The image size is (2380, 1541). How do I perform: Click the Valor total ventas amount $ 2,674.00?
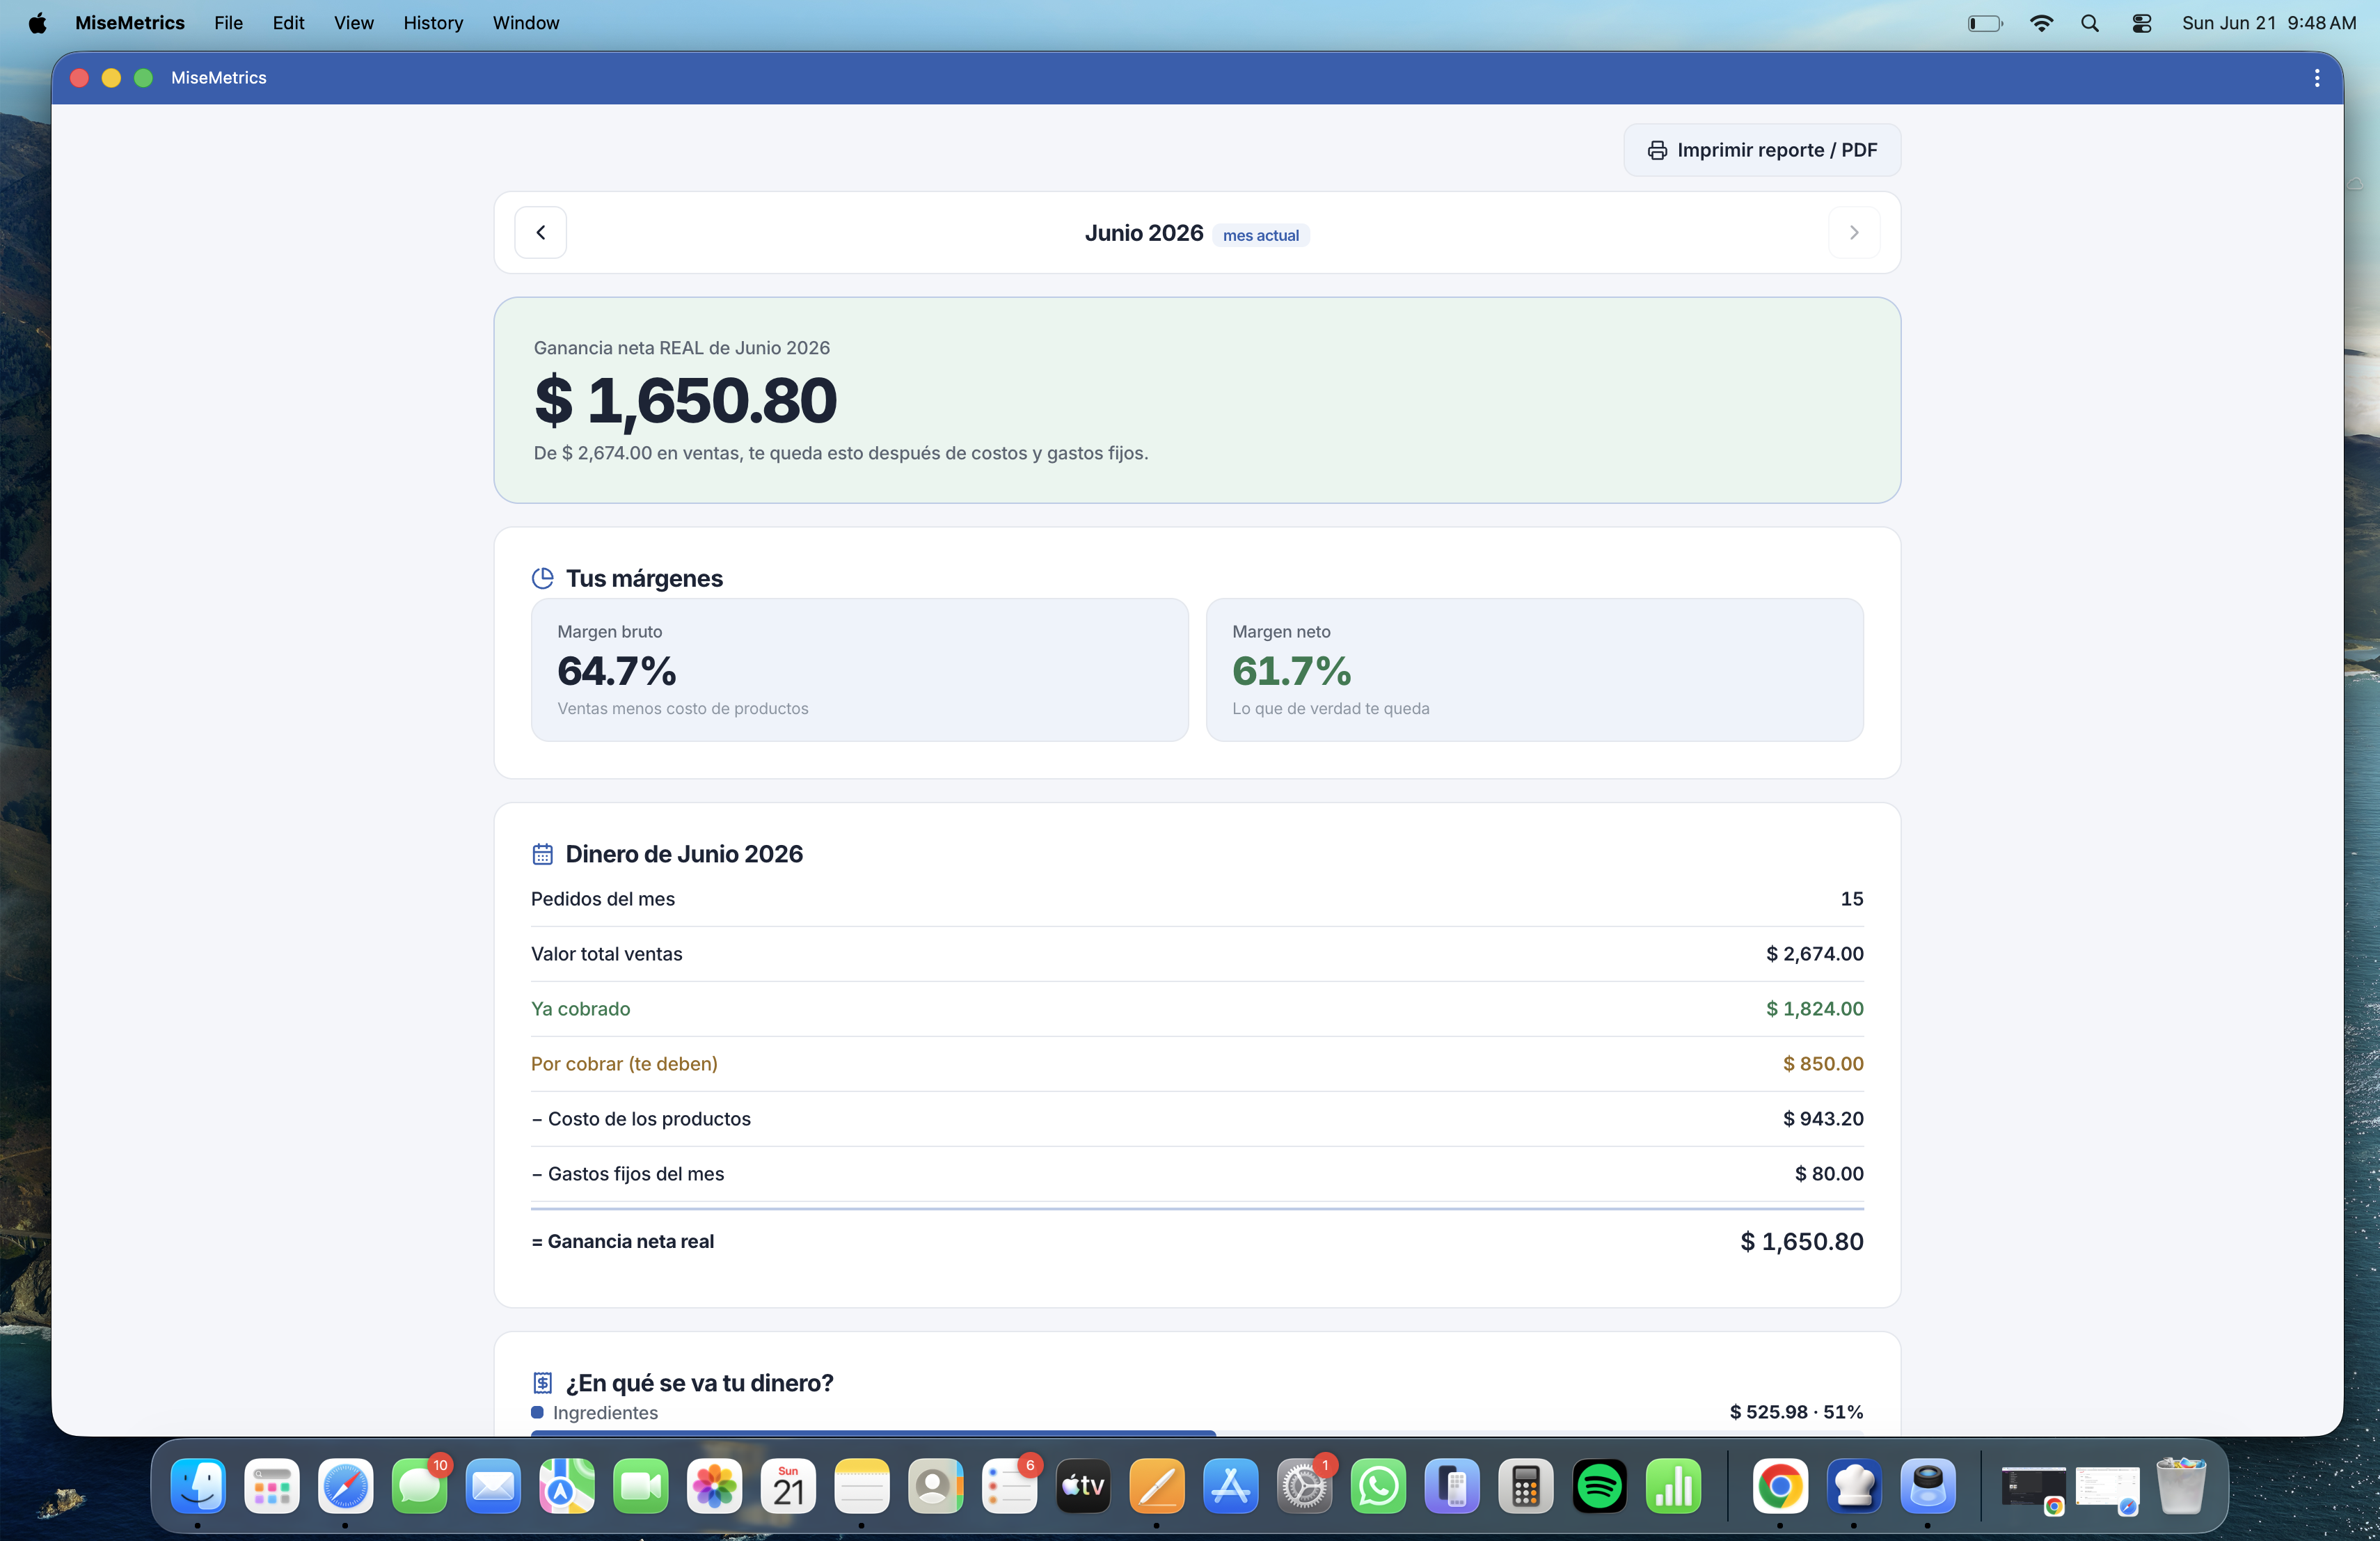pos(1814,954)
